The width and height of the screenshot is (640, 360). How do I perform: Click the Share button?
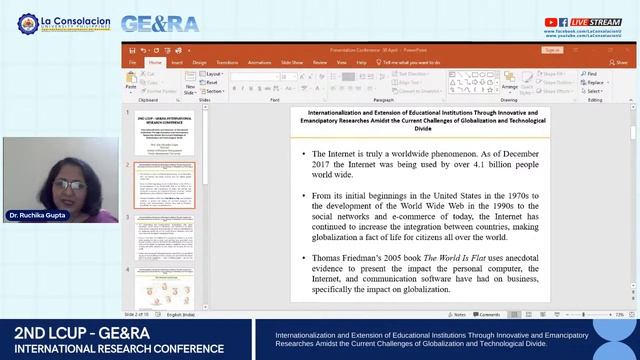click(x=618, y=62)
